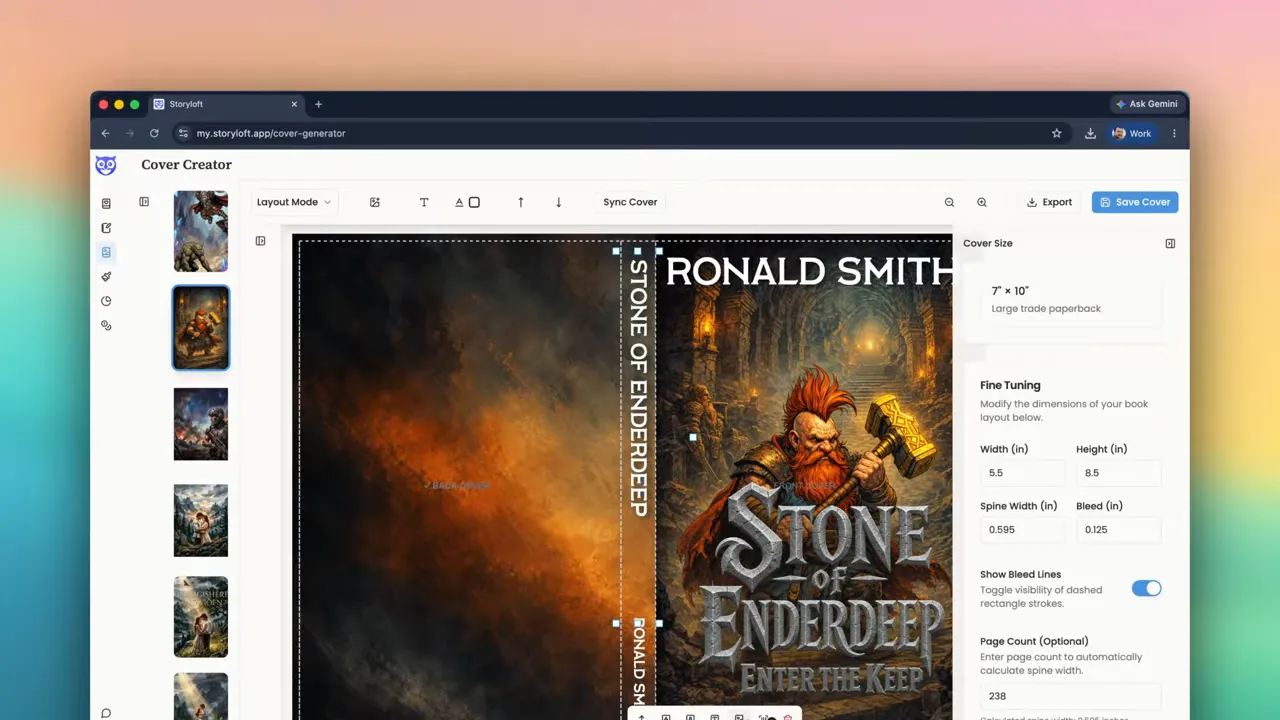Select the highlighted dwarf with hammer thumbnail

pyautogui.click(x=201, y=328)
